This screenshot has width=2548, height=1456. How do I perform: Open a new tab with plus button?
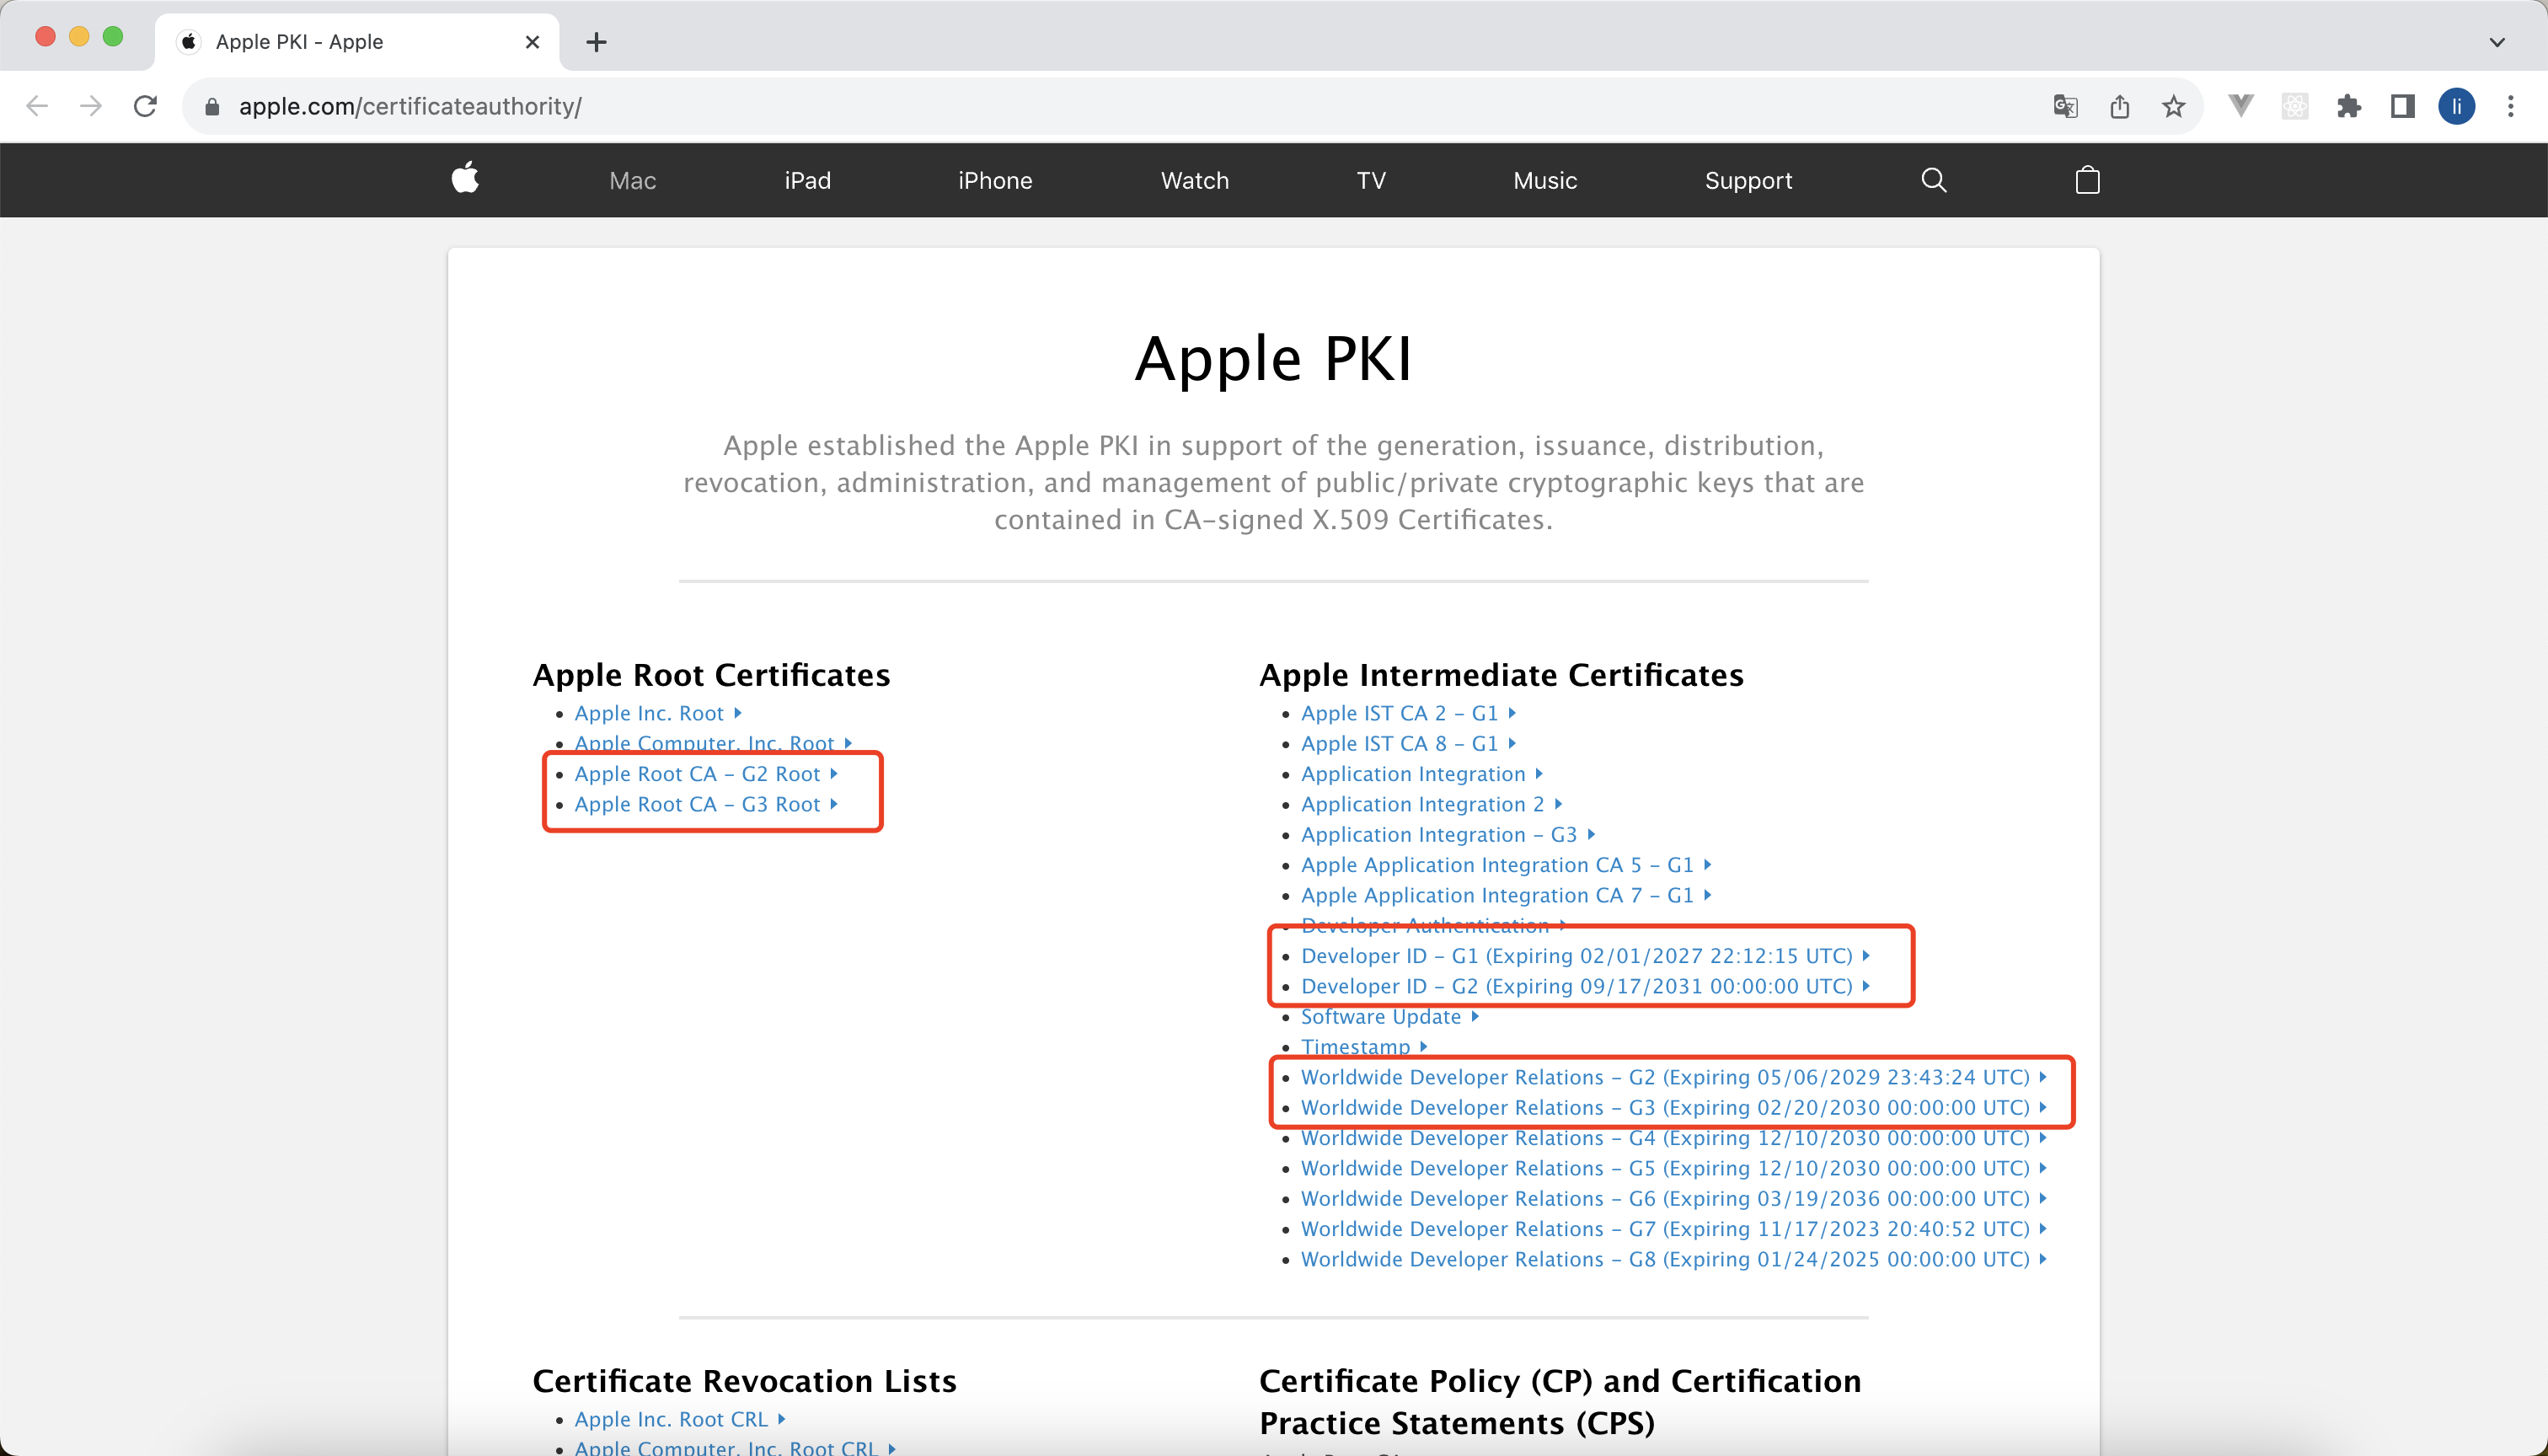pos(596,42)
